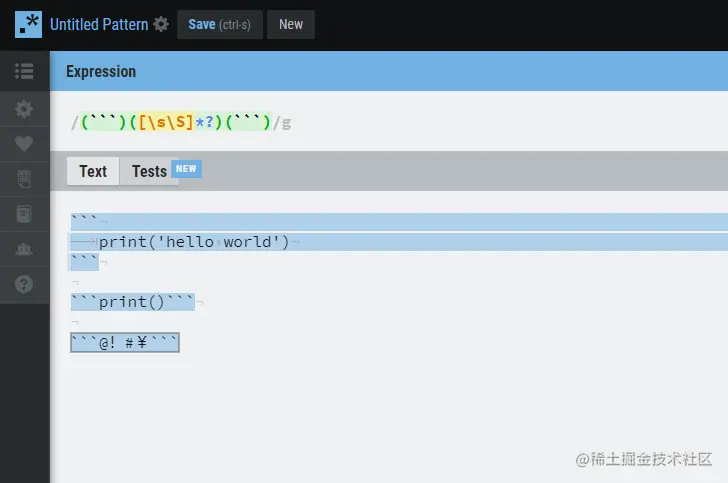
Task: Click the *? lazy quantifier token
Action: [204, 122]
